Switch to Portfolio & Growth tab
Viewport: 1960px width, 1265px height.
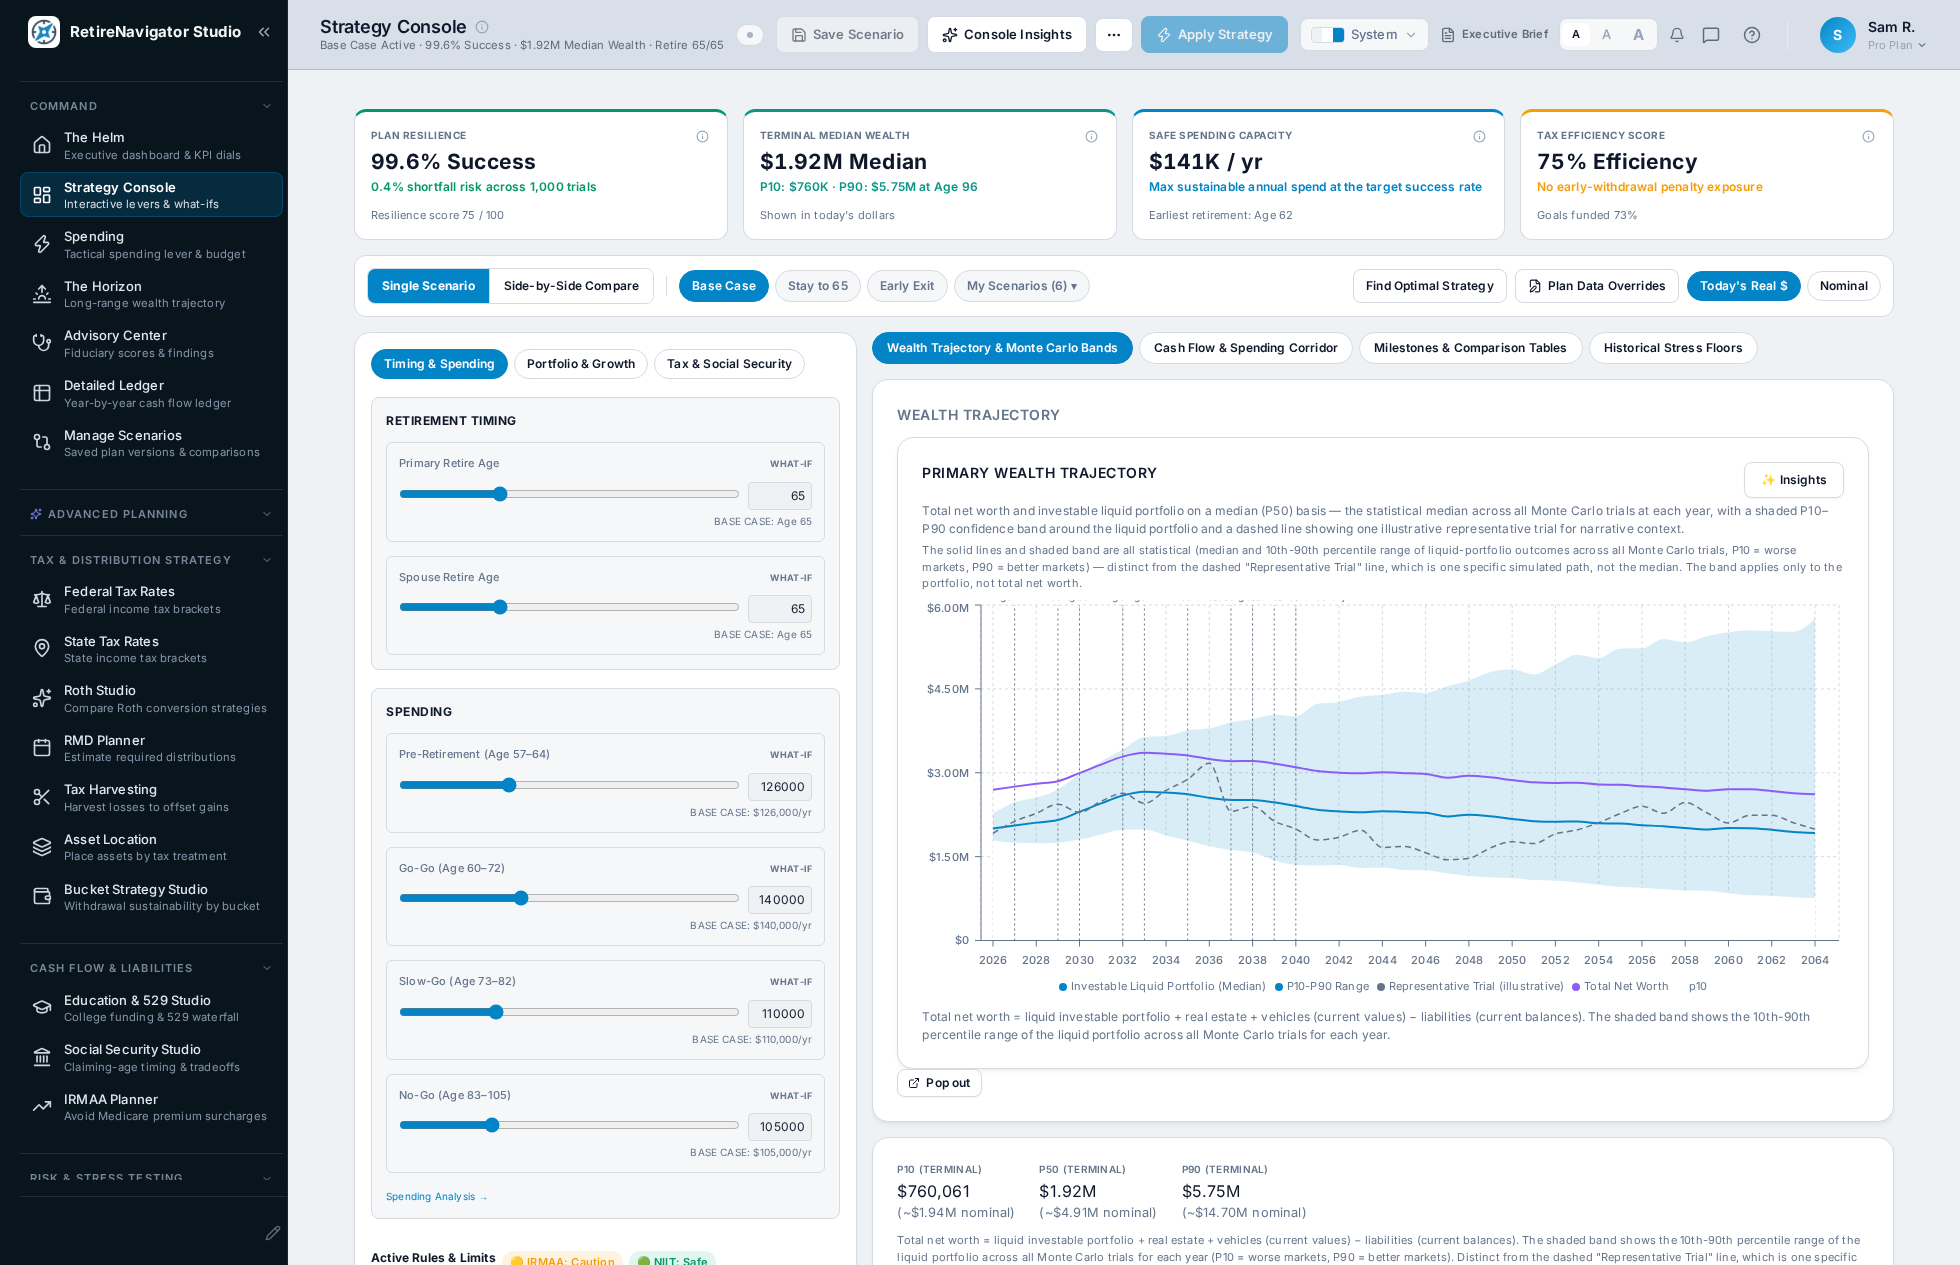tap(581, 364)
